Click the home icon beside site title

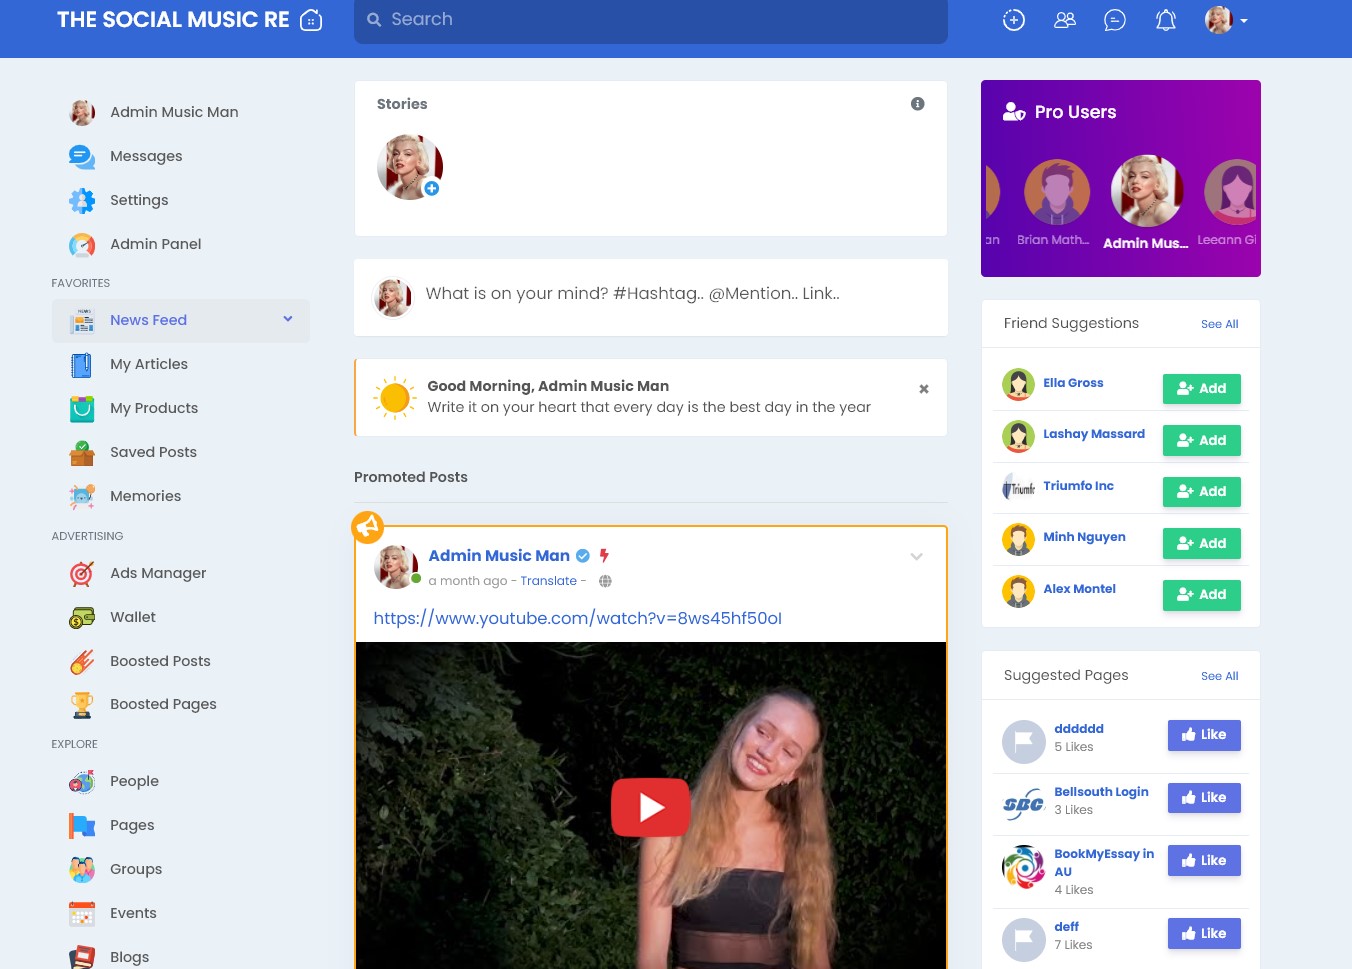coord(311,20)
